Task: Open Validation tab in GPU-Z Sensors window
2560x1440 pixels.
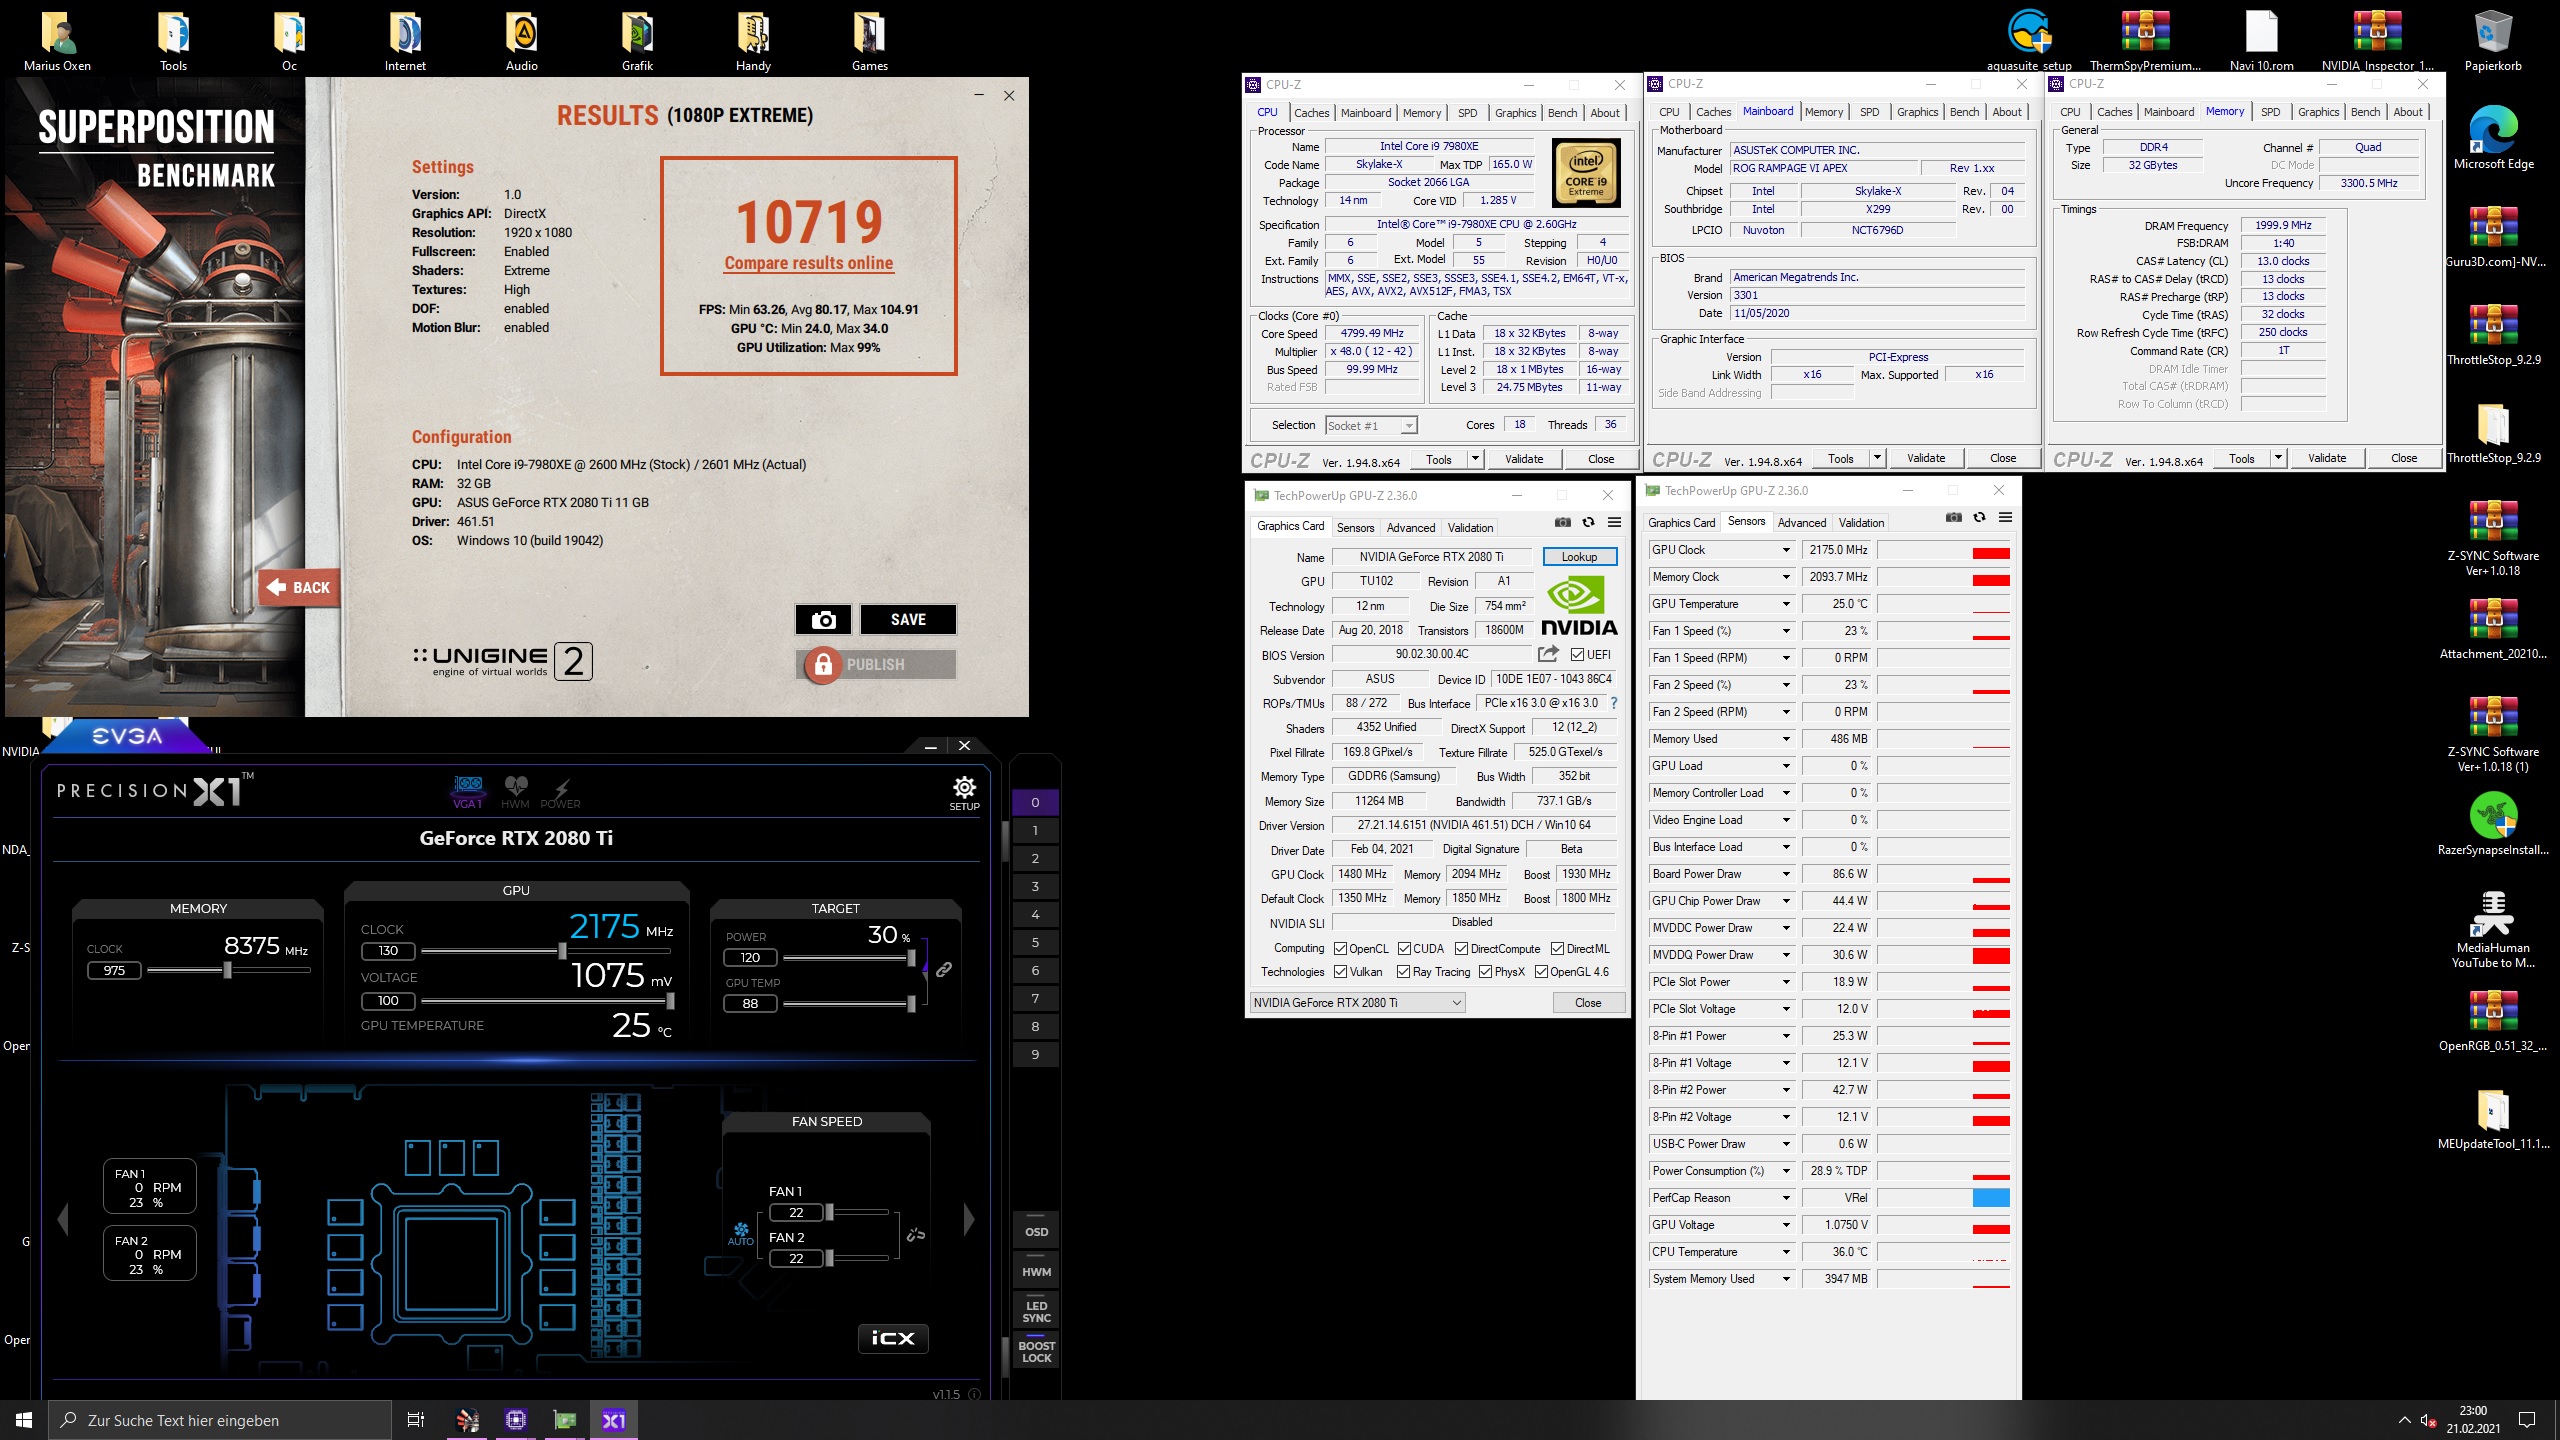Action: (1861, 523)
